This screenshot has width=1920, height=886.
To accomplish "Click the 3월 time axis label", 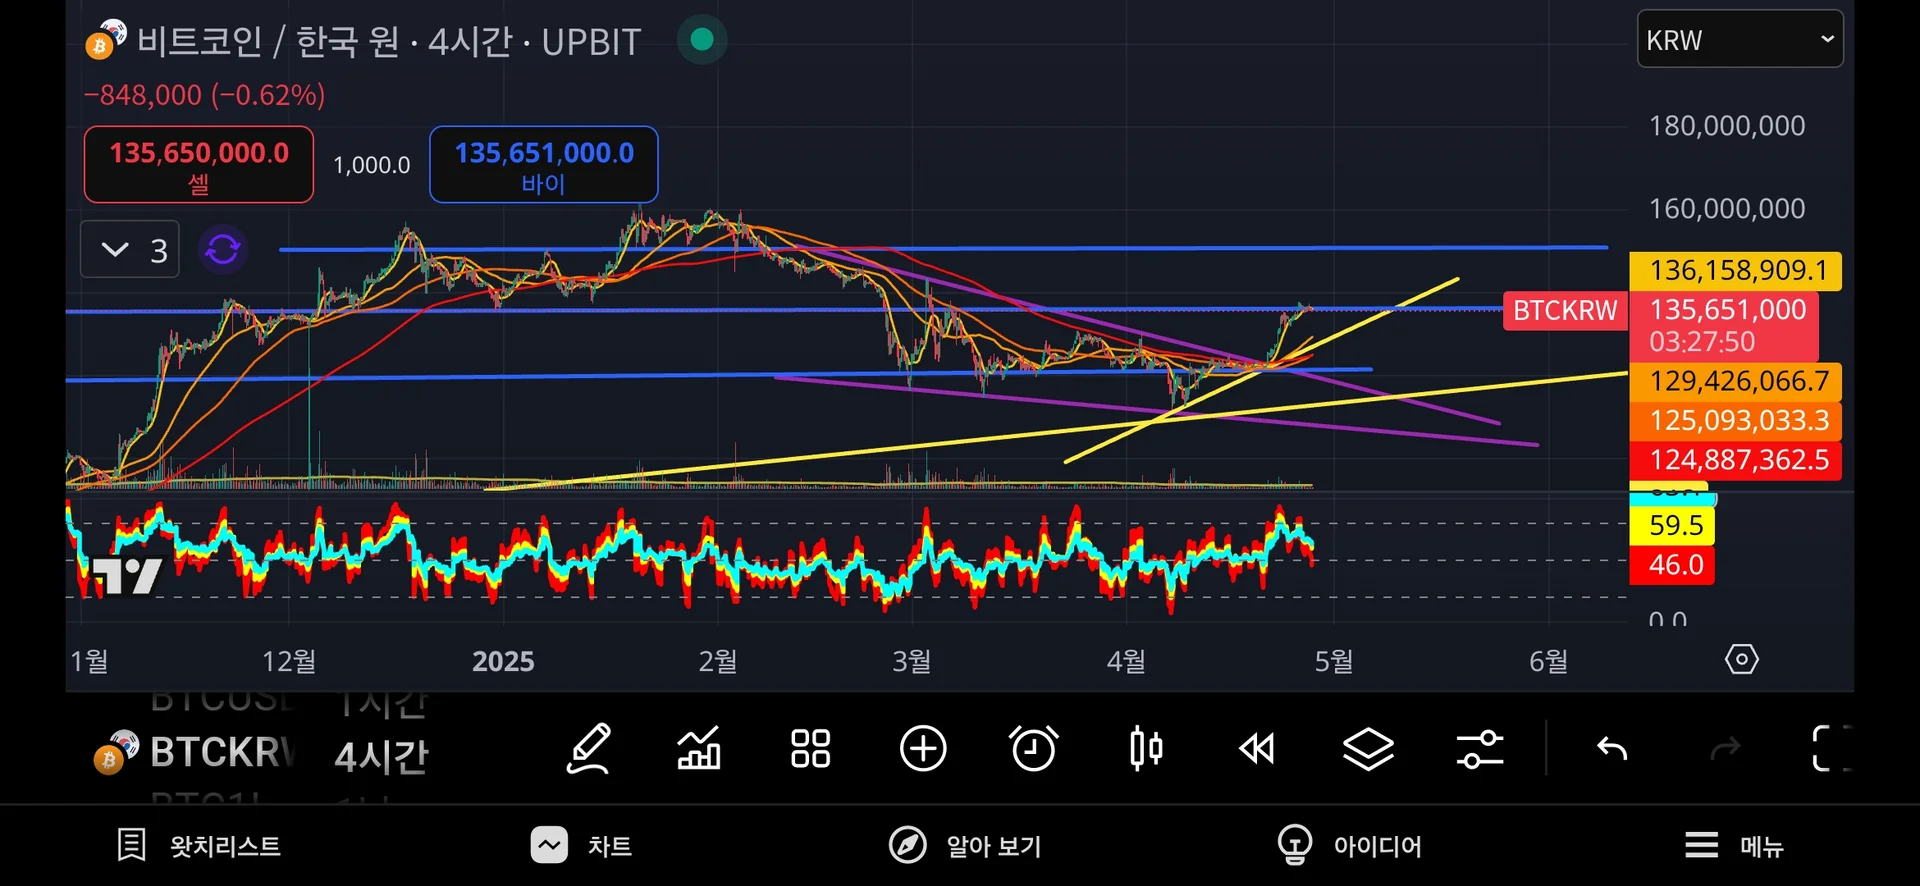I will [x=912, y=661].
